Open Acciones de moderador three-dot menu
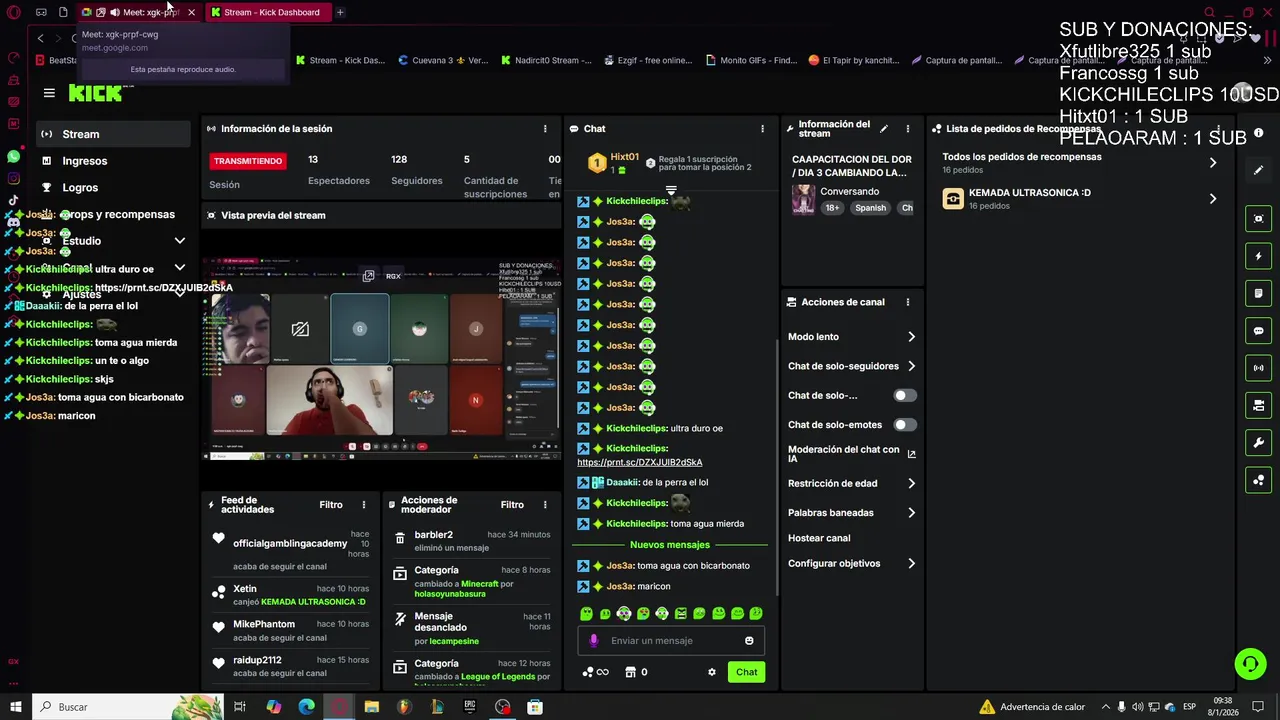The width and height of the screenshot is (1280, 720). point(545,505)
